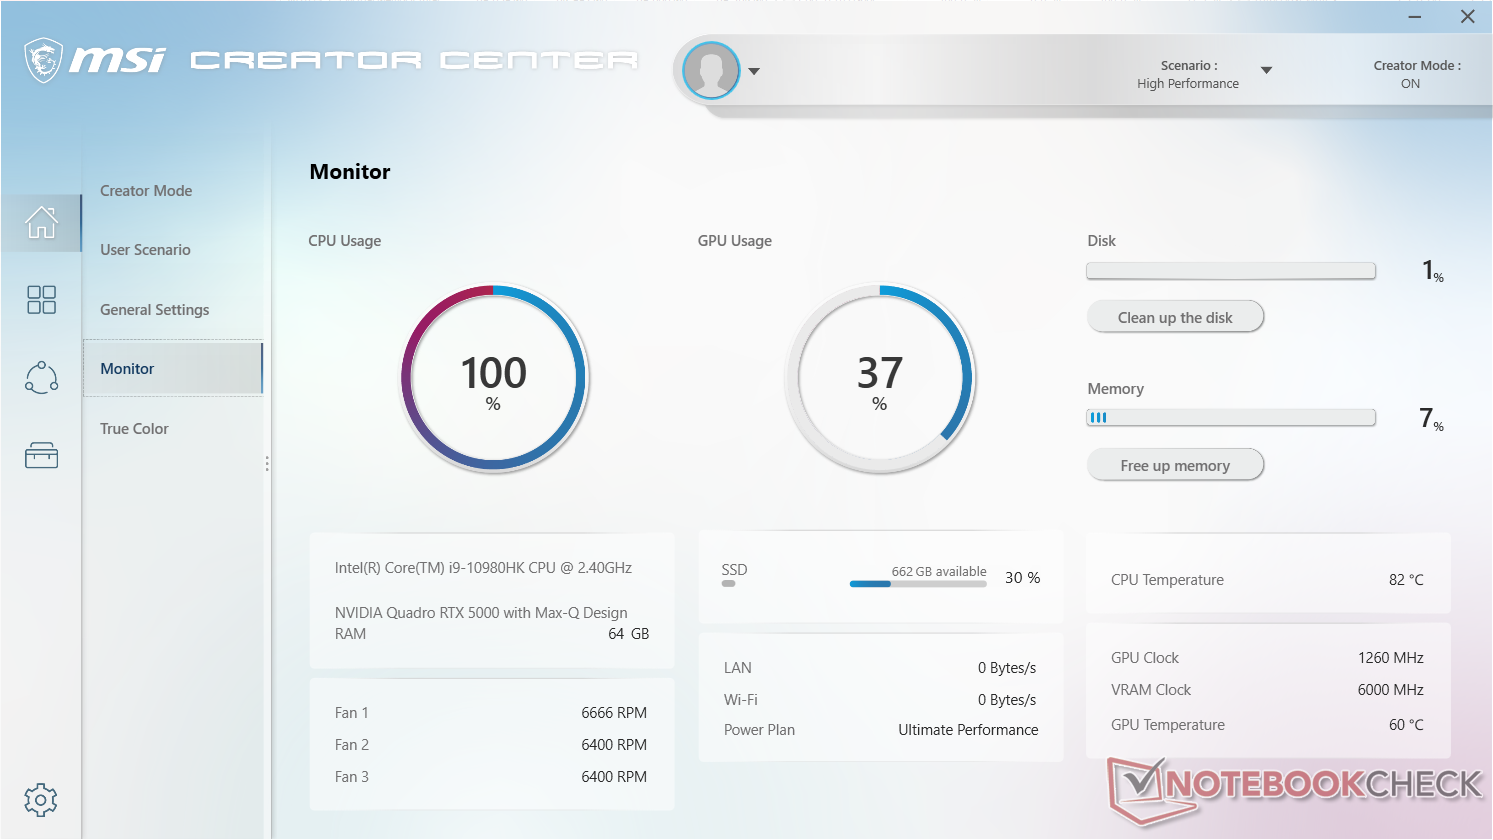Open the Home section in sidebar
The width and height of the screenshot is (1493, 840).
pyautogui.click(x=41, y=222)
